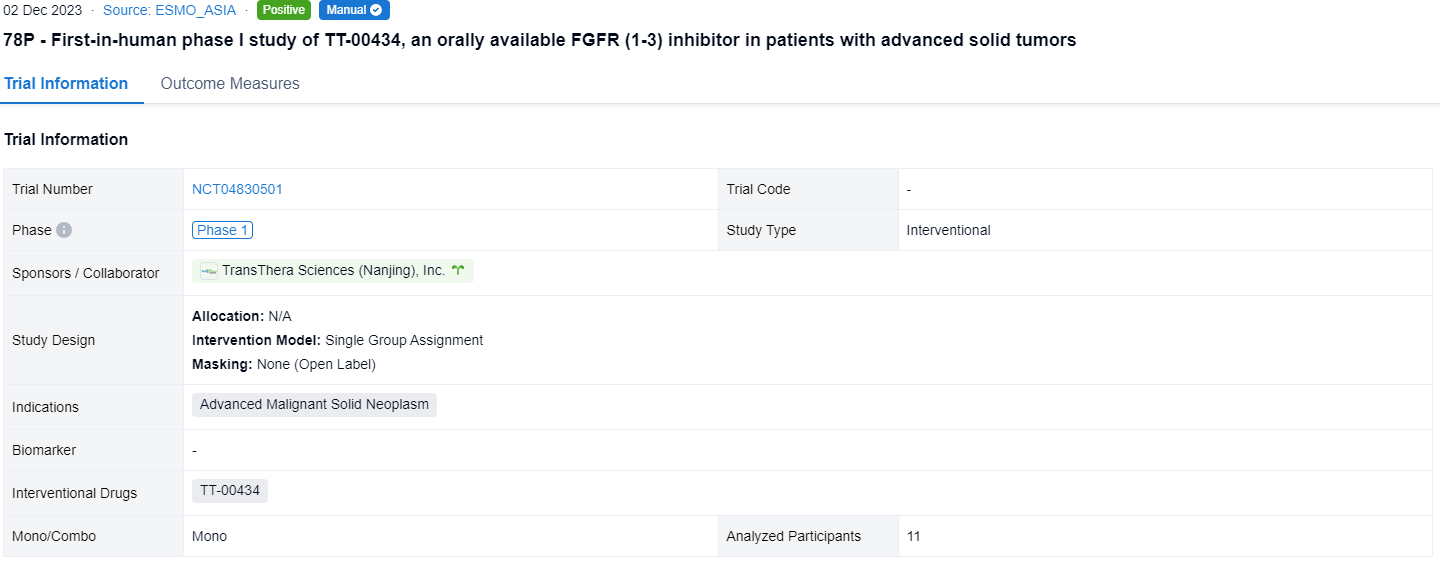Click the TransThera Sciences company logo icon

click(x=209, y=271)
